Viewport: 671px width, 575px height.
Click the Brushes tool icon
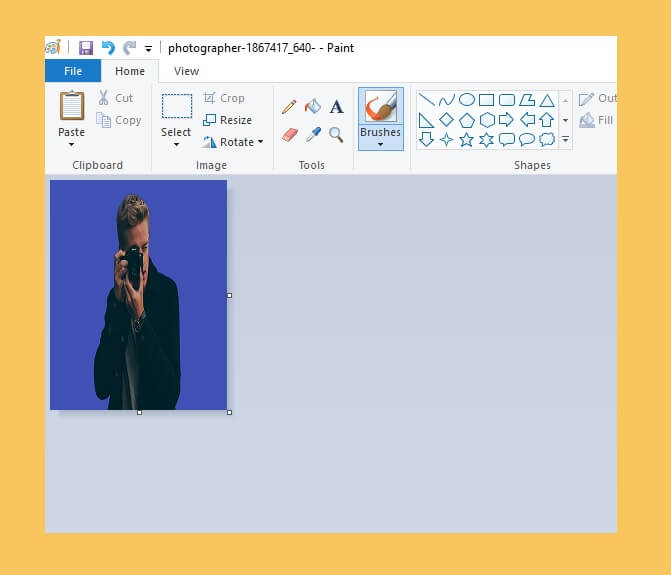[x=380, y=106]
